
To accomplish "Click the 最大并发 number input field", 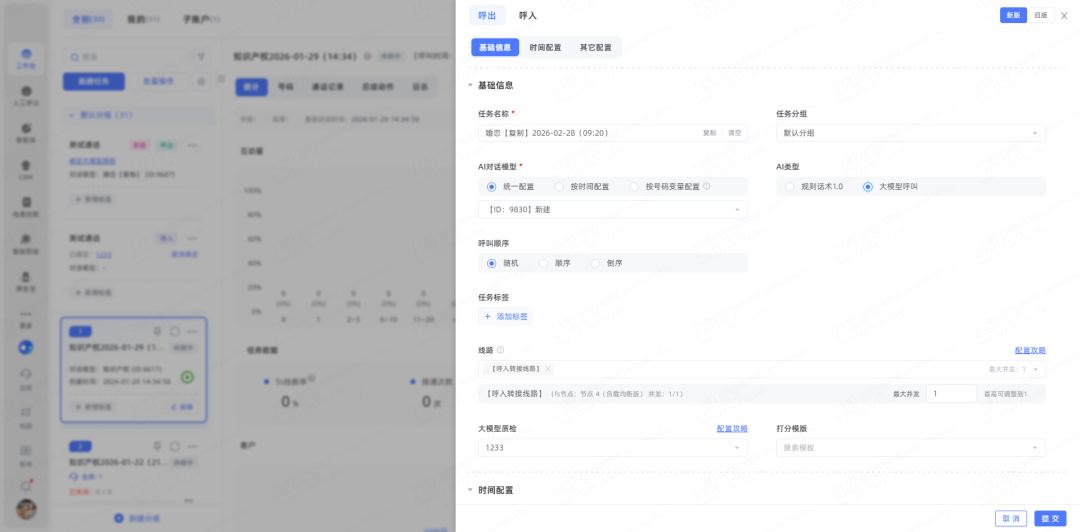I will 951,394.
